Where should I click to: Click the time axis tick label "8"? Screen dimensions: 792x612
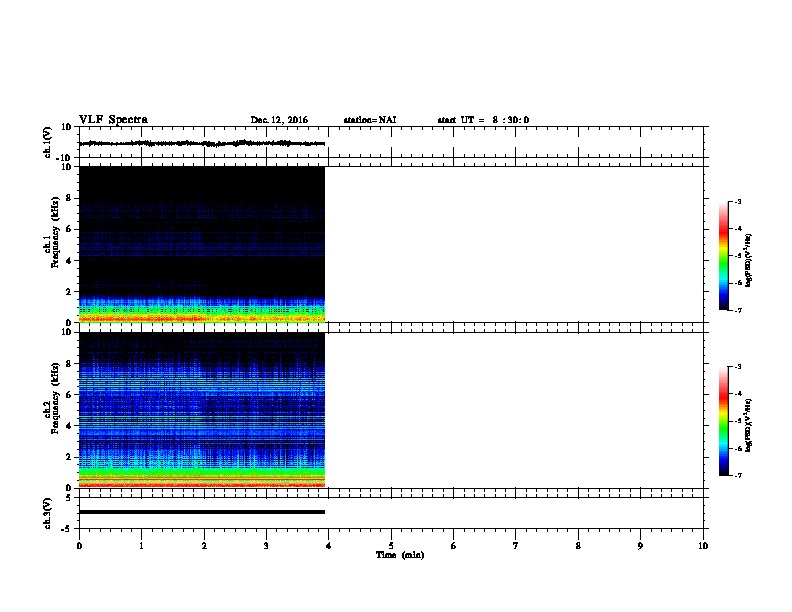(578, 546)
